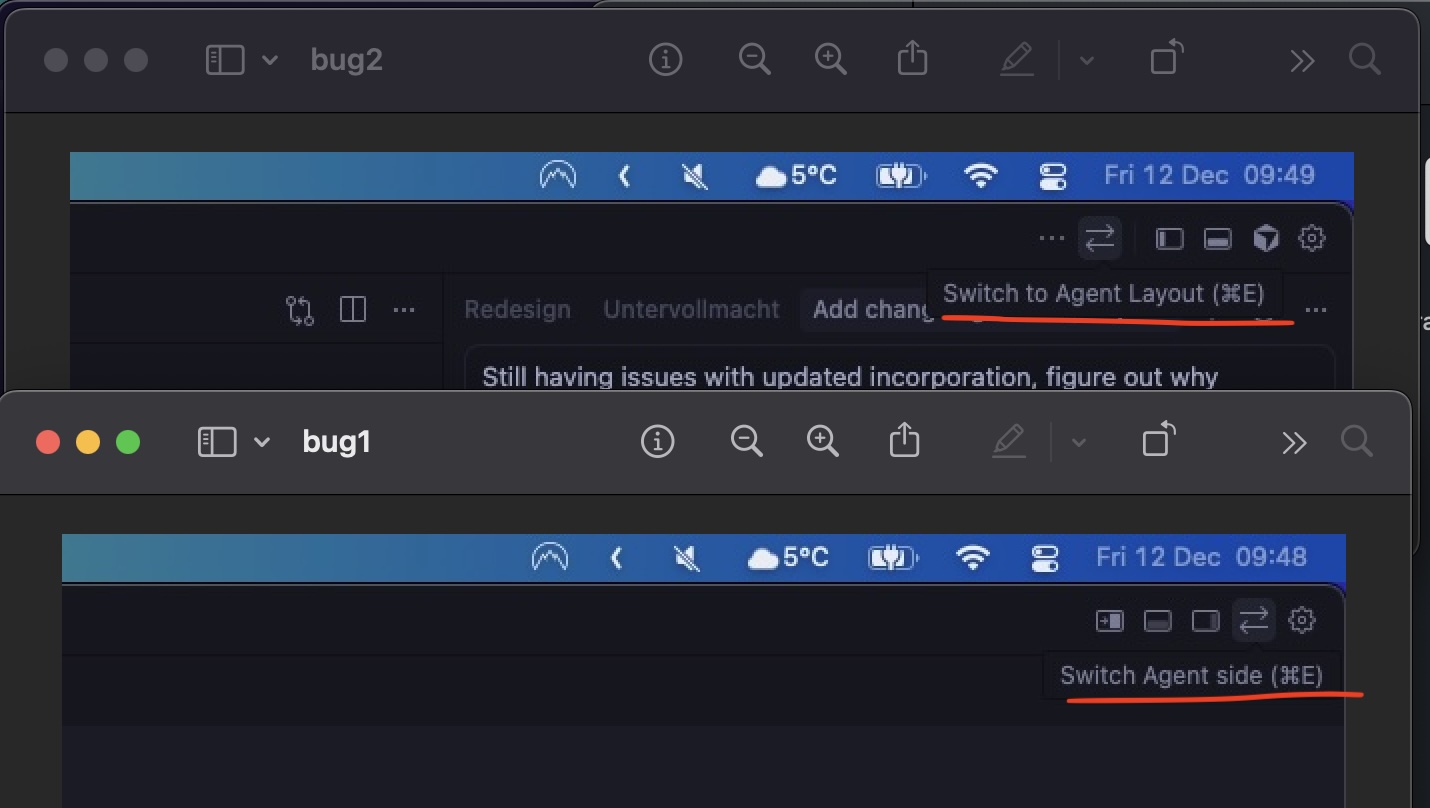Toggle sidebar view in bug1 window
1430x808 pixels.
click(x=217, y=442)
